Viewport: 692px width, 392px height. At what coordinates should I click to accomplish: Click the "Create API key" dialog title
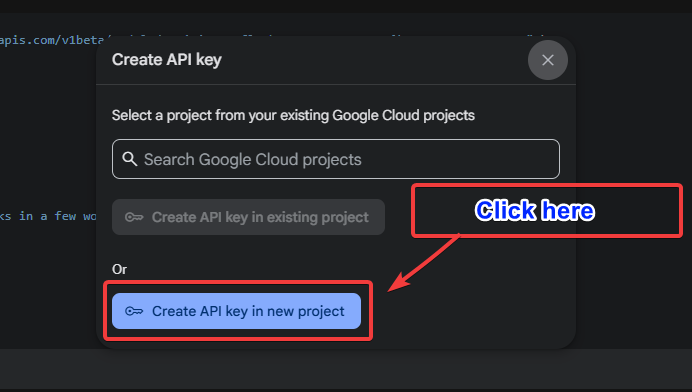click(x=166, y=60)
